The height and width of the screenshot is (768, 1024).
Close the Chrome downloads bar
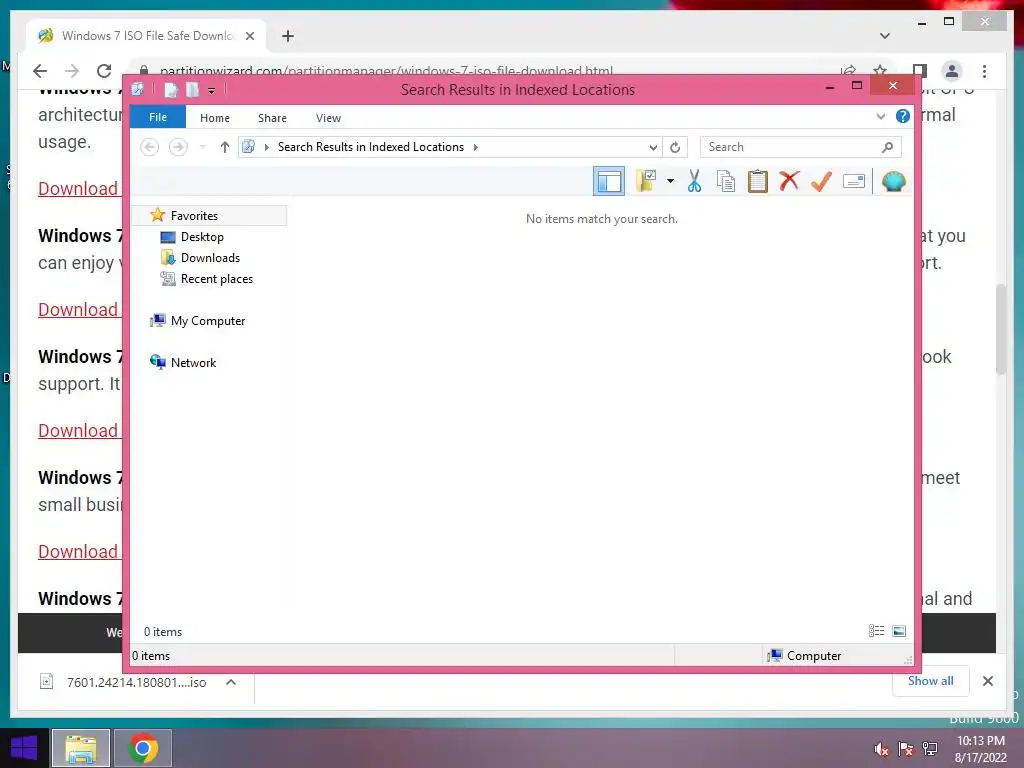pos(987,681)
